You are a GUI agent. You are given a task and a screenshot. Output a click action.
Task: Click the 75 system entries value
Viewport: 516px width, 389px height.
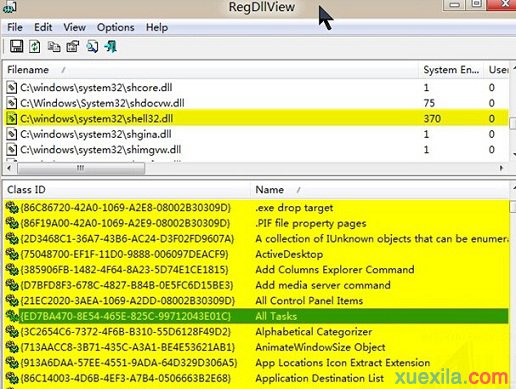[429, 103]
